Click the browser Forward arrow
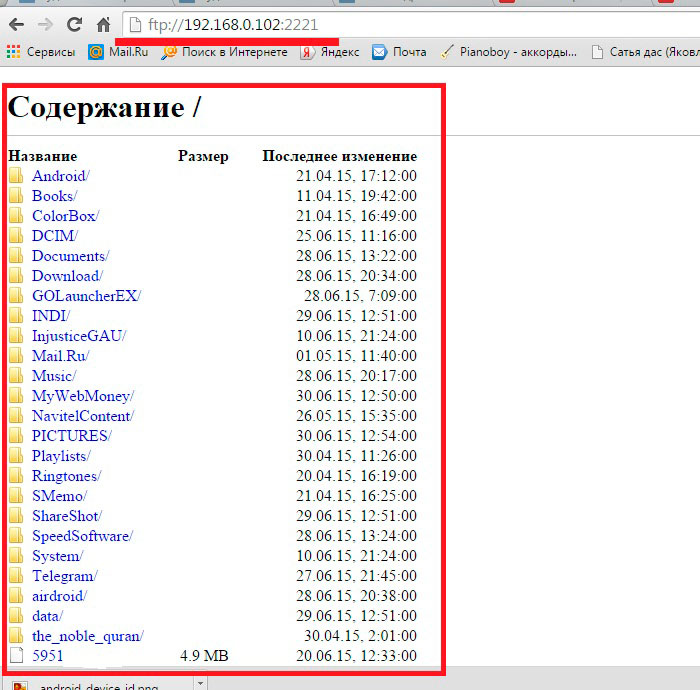Image resolution: width=700 pixels, height=690 pixels. tap(45, 24)
